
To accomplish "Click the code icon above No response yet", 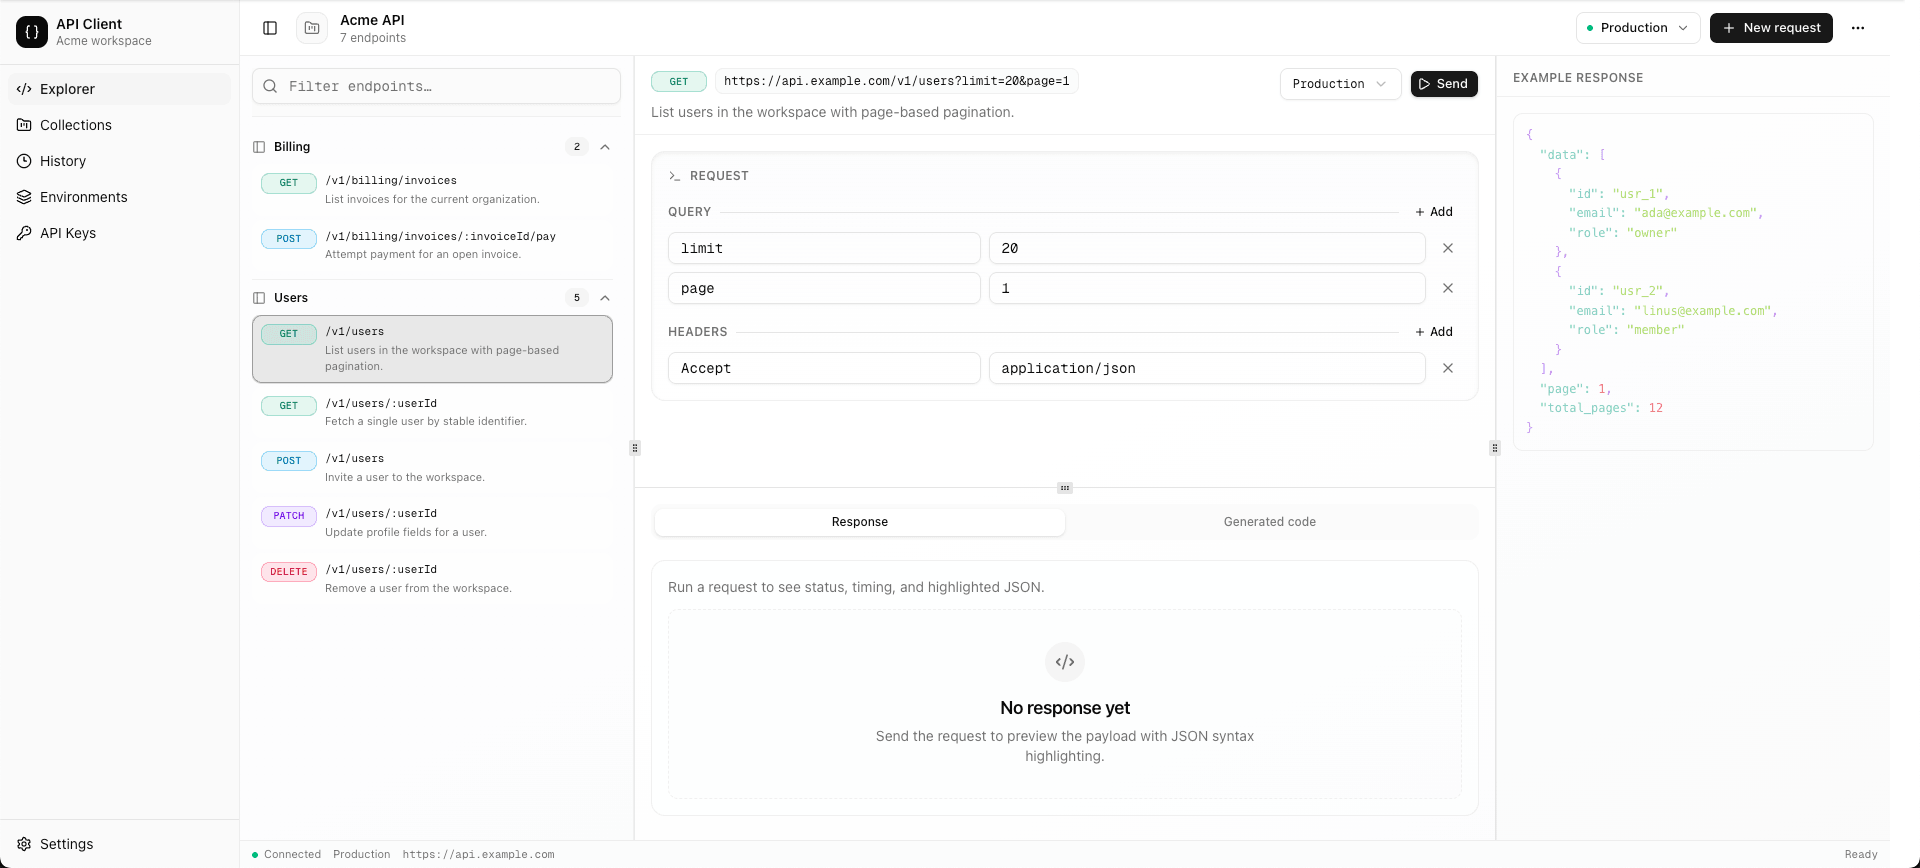I will tap(1065, 662).
